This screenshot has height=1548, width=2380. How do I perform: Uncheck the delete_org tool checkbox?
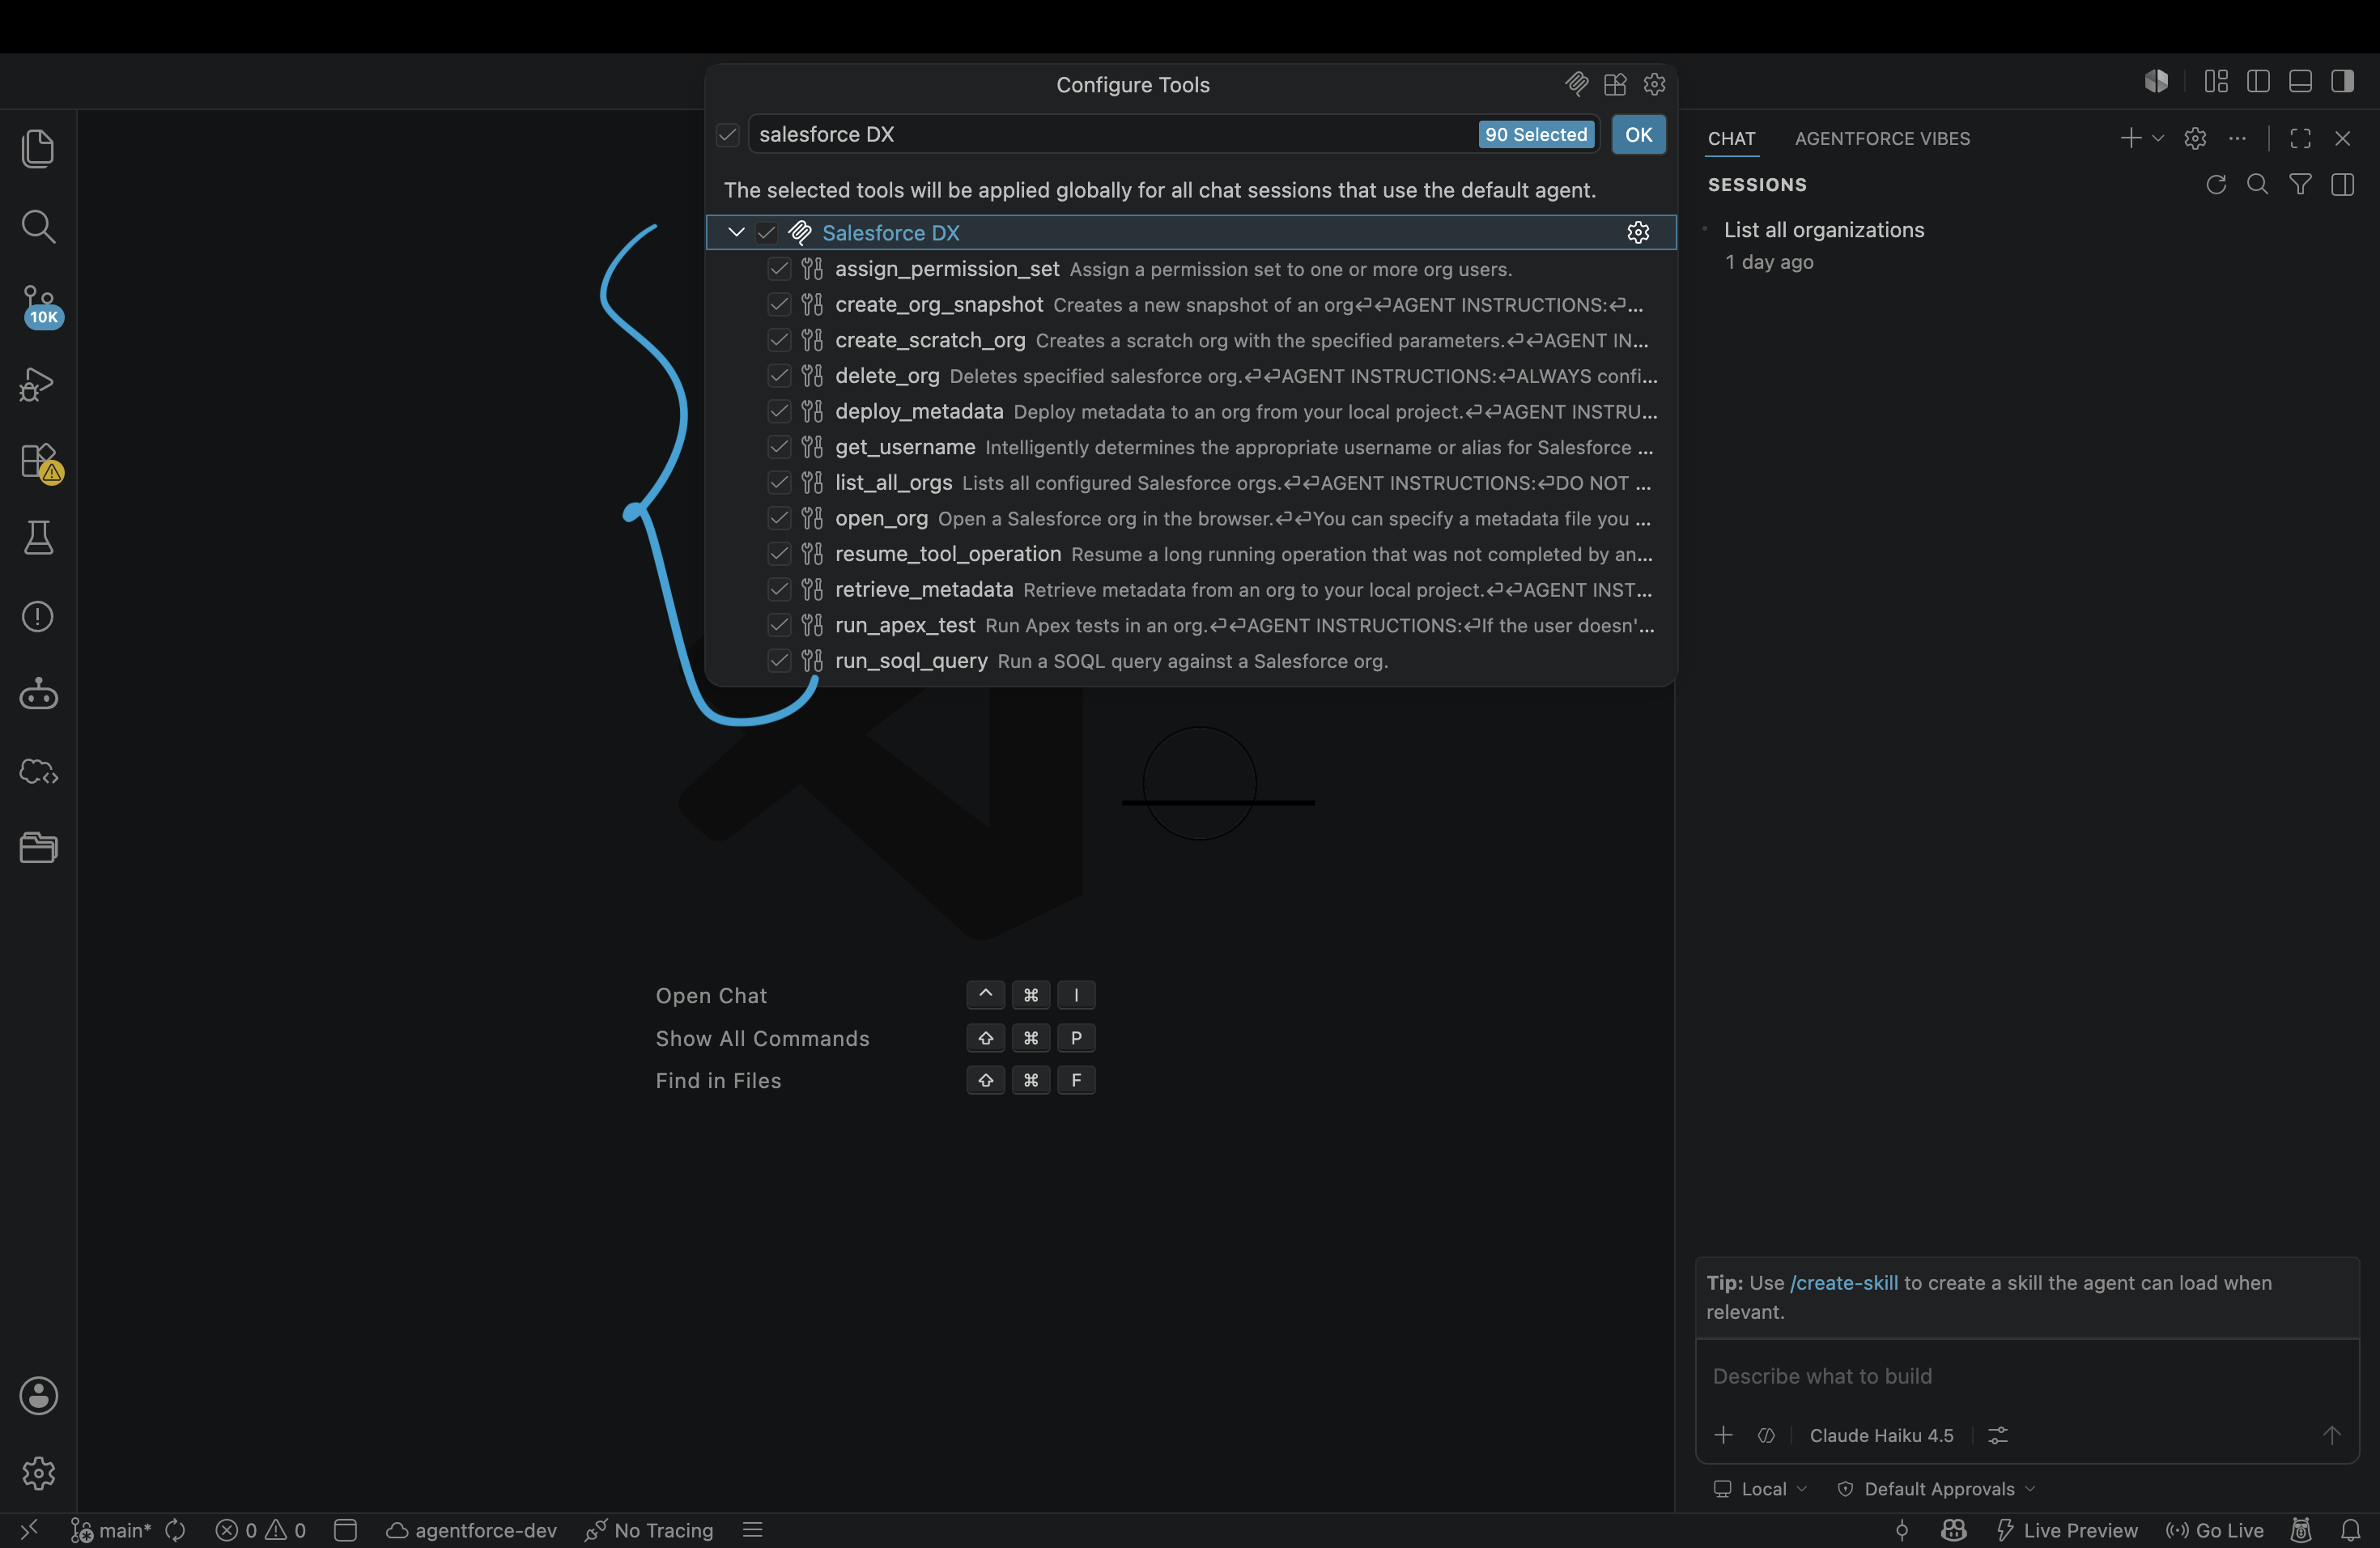coord(779,375)
